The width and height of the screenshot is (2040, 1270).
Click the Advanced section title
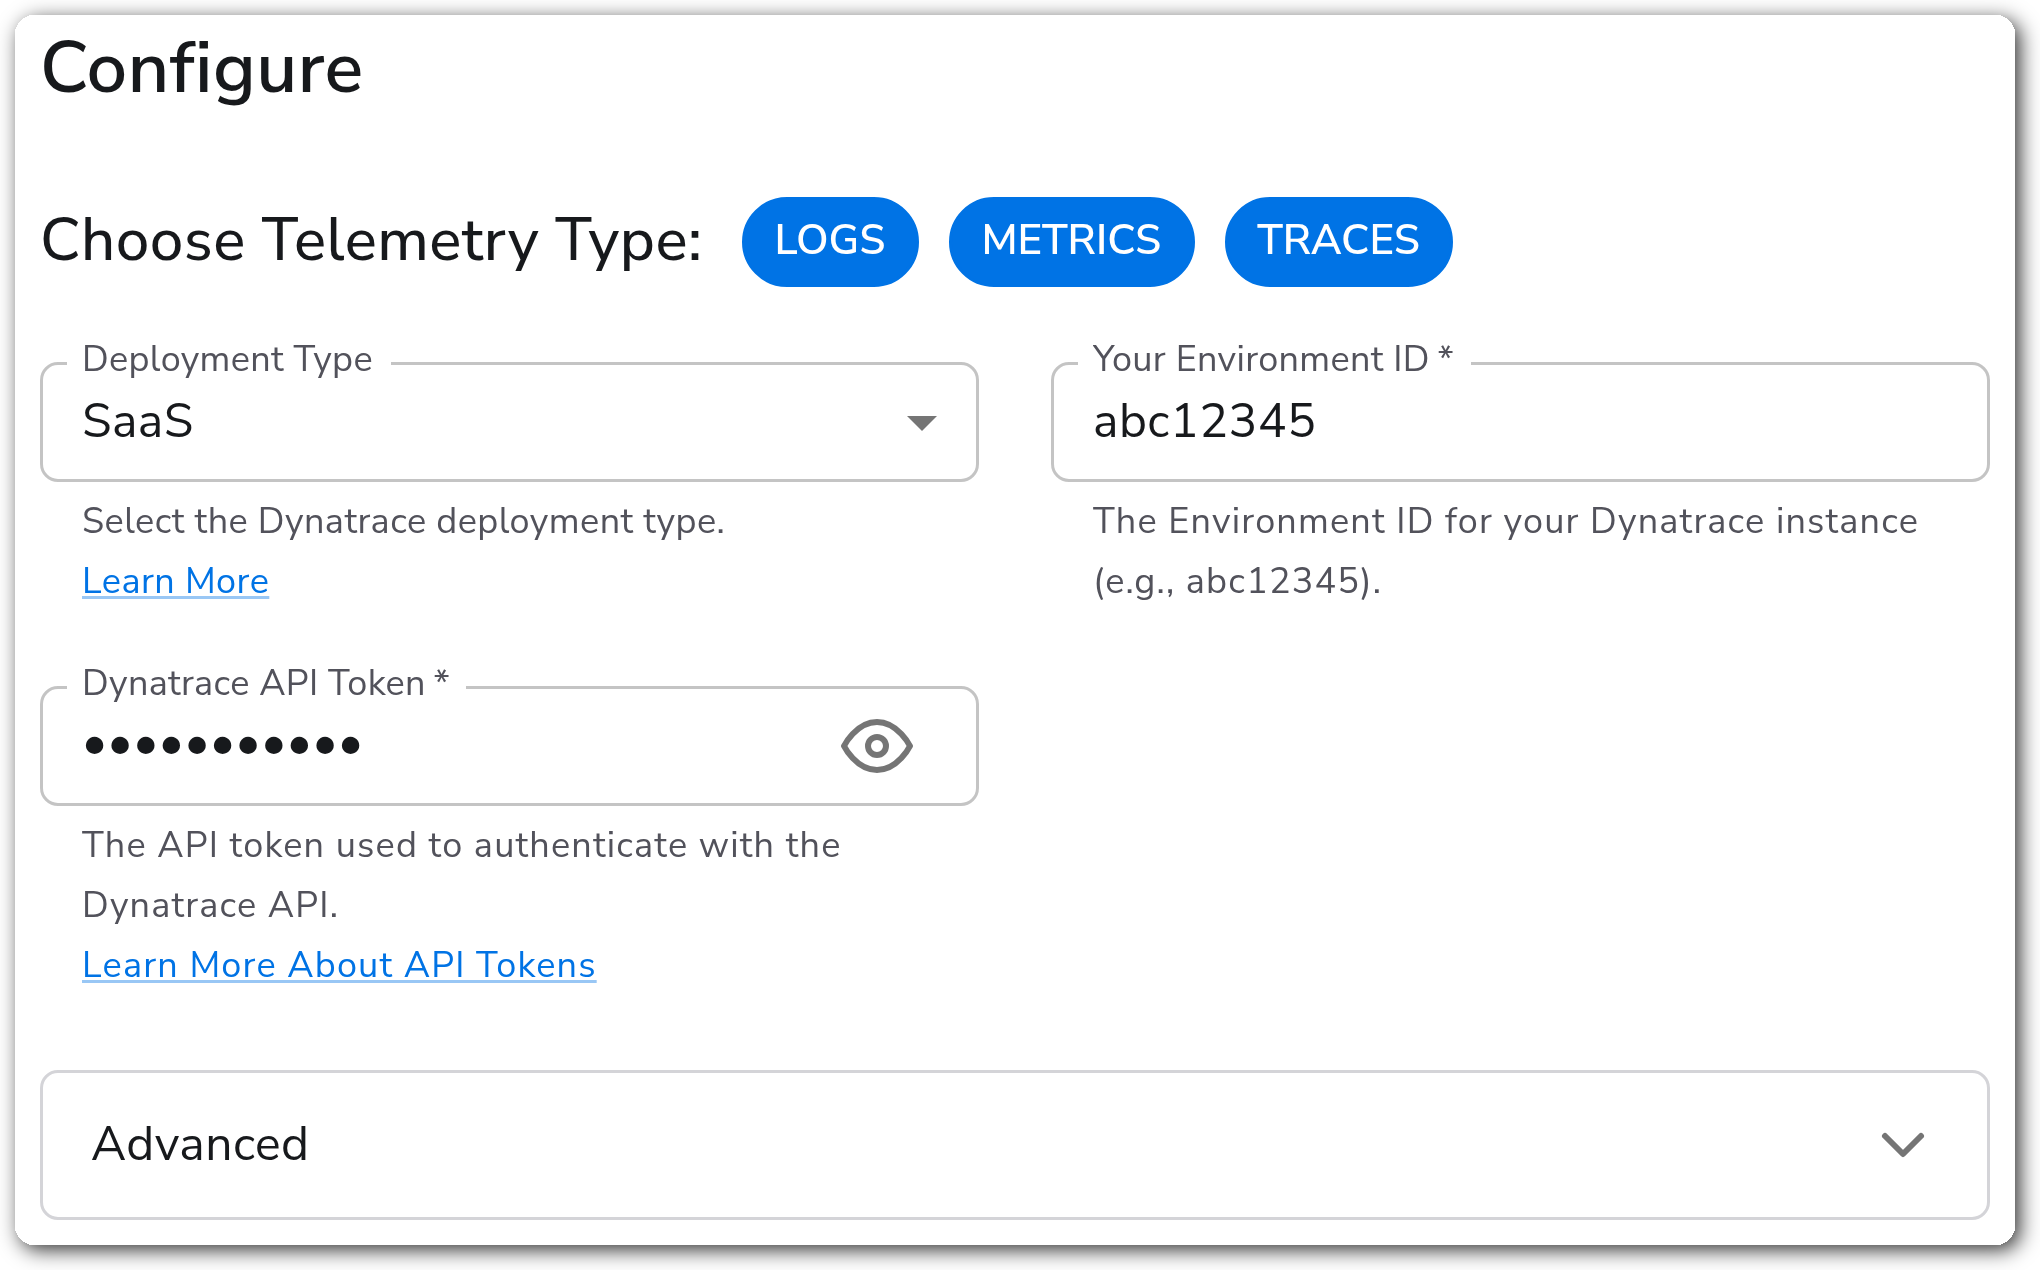(200, 1144)
